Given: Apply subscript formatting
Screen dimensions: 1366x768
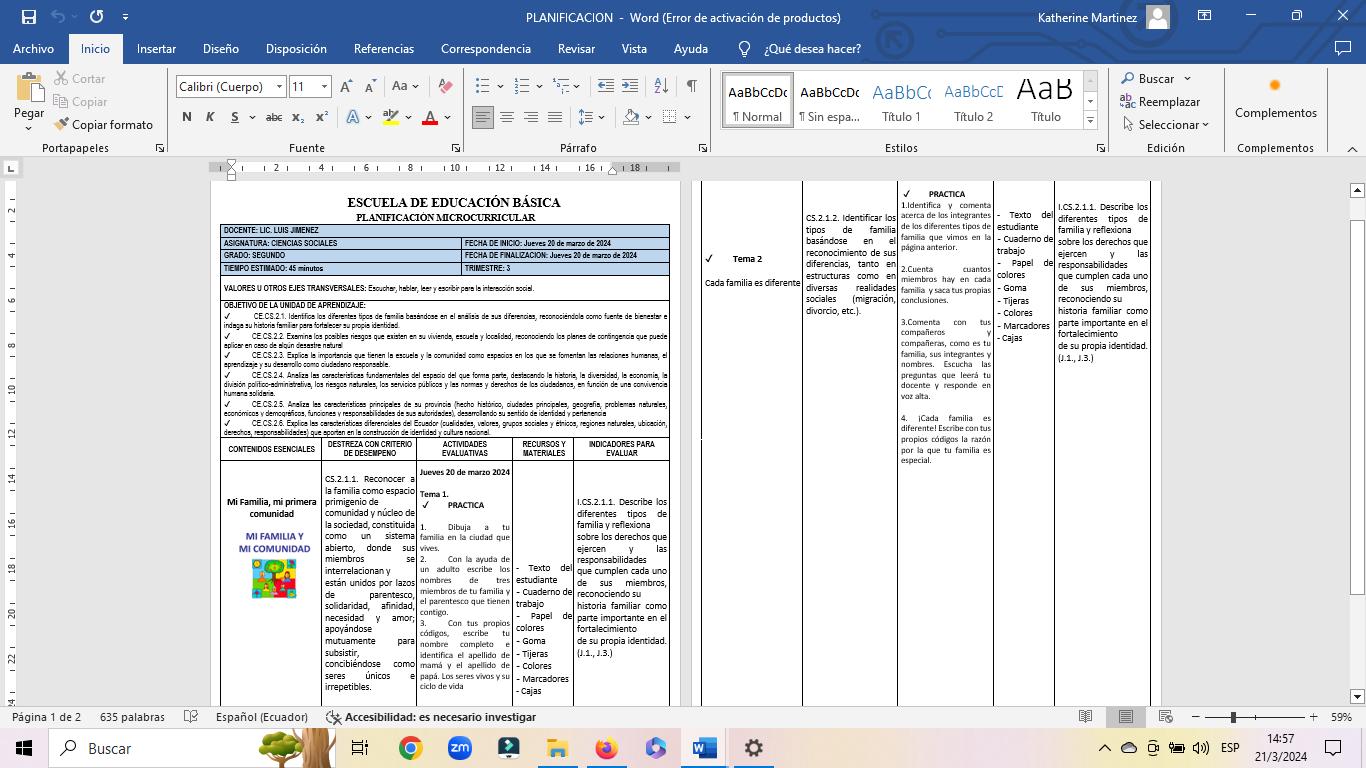Looking at the screenshot, I should coord(298,117).
